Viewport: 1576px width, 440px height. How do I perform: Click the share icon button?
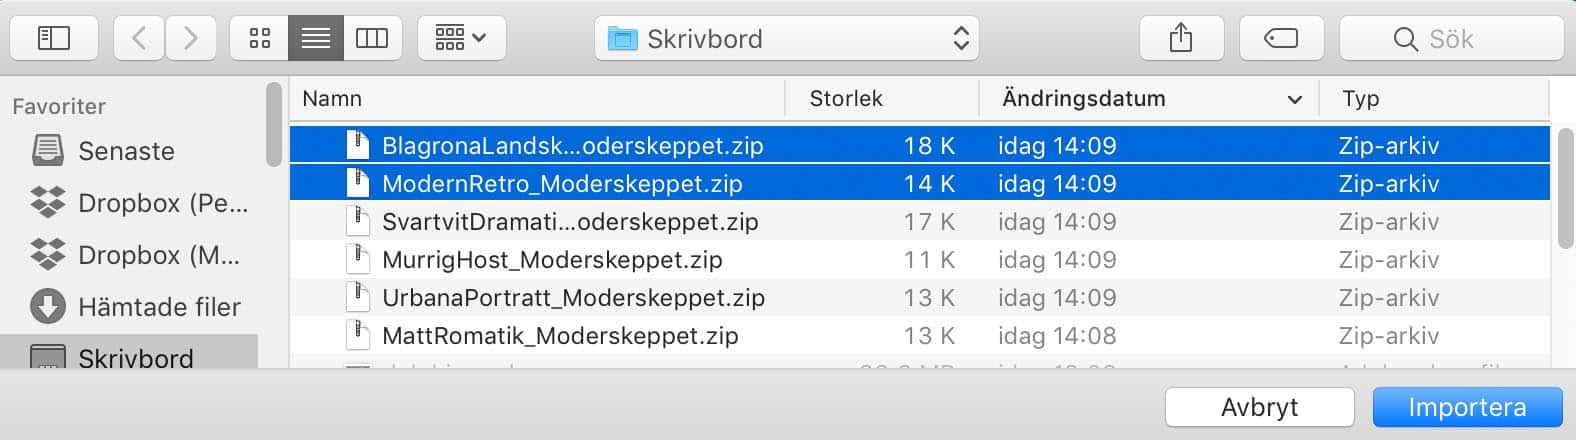[1181, 39]
